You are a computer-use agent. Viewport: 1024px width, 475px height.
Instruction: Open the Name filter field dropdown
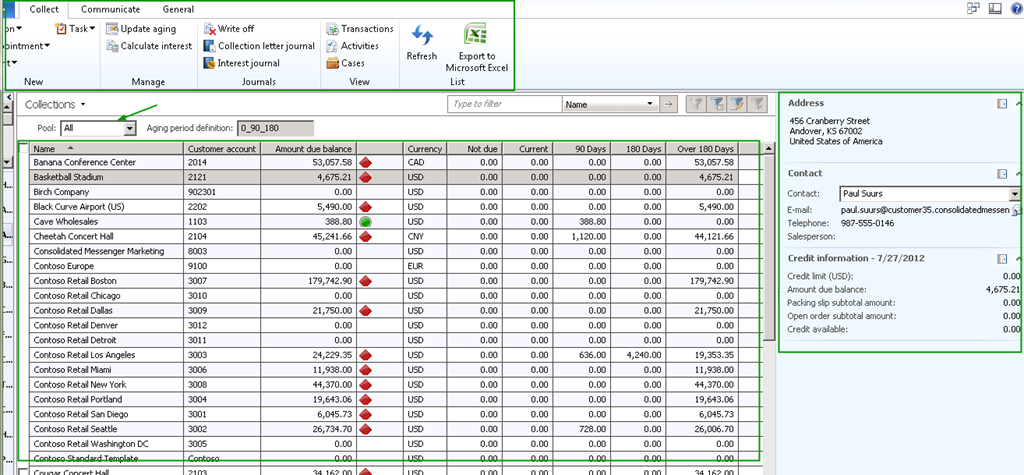coord(650,104)
